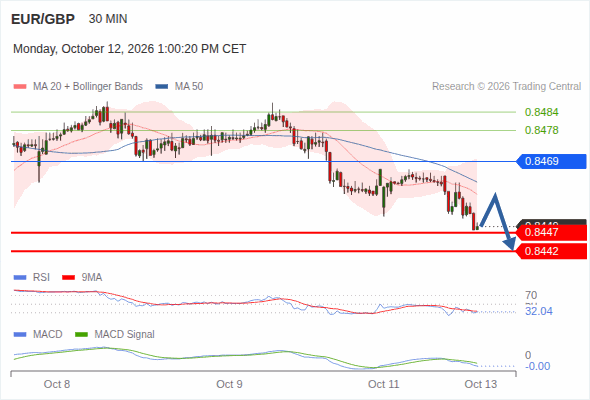This screenshot has height=400, width=590.
Task: Click the Oct 9 date axis label
Action: coord(229,384)
